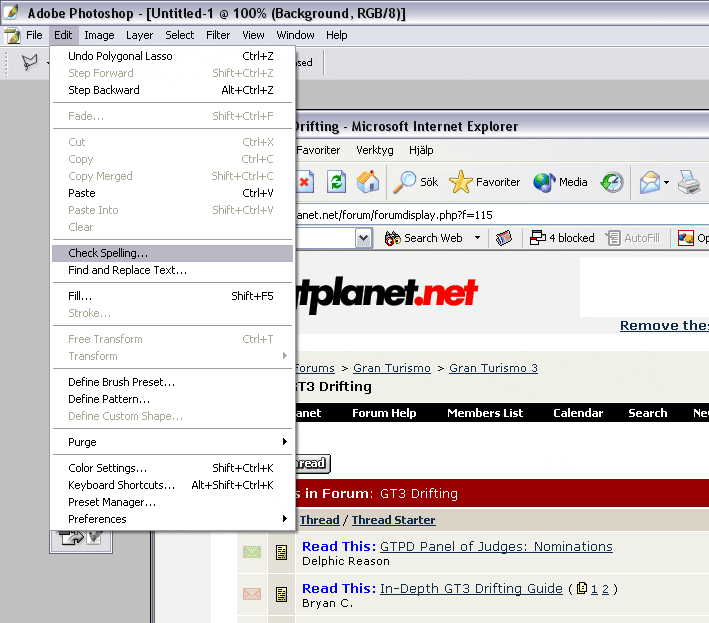Click the Search Web binoculars button

[x=423, y=238]
